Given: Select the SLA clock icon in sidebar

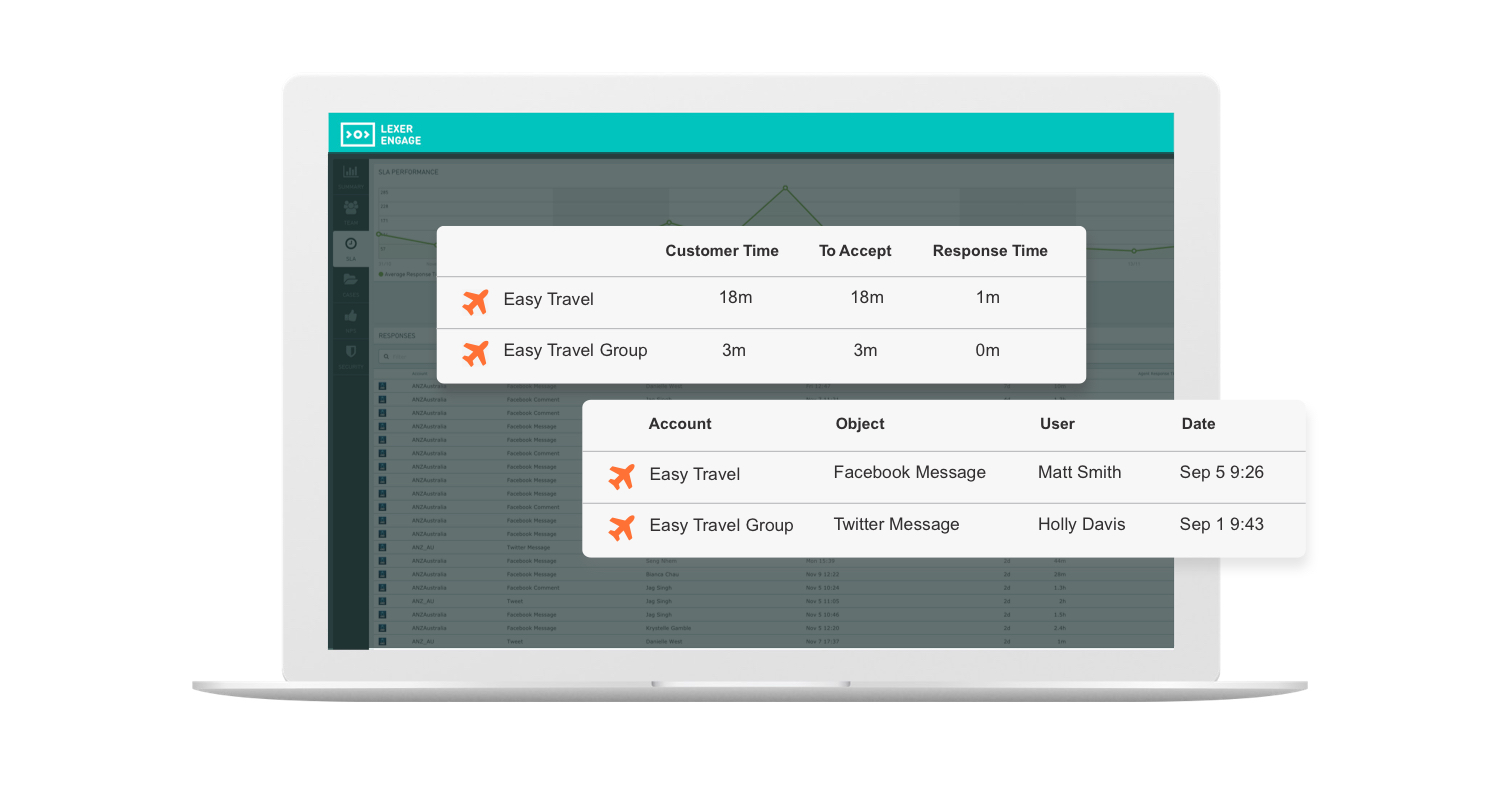Looking at the screenshot, I should click(x=351, y=243).
